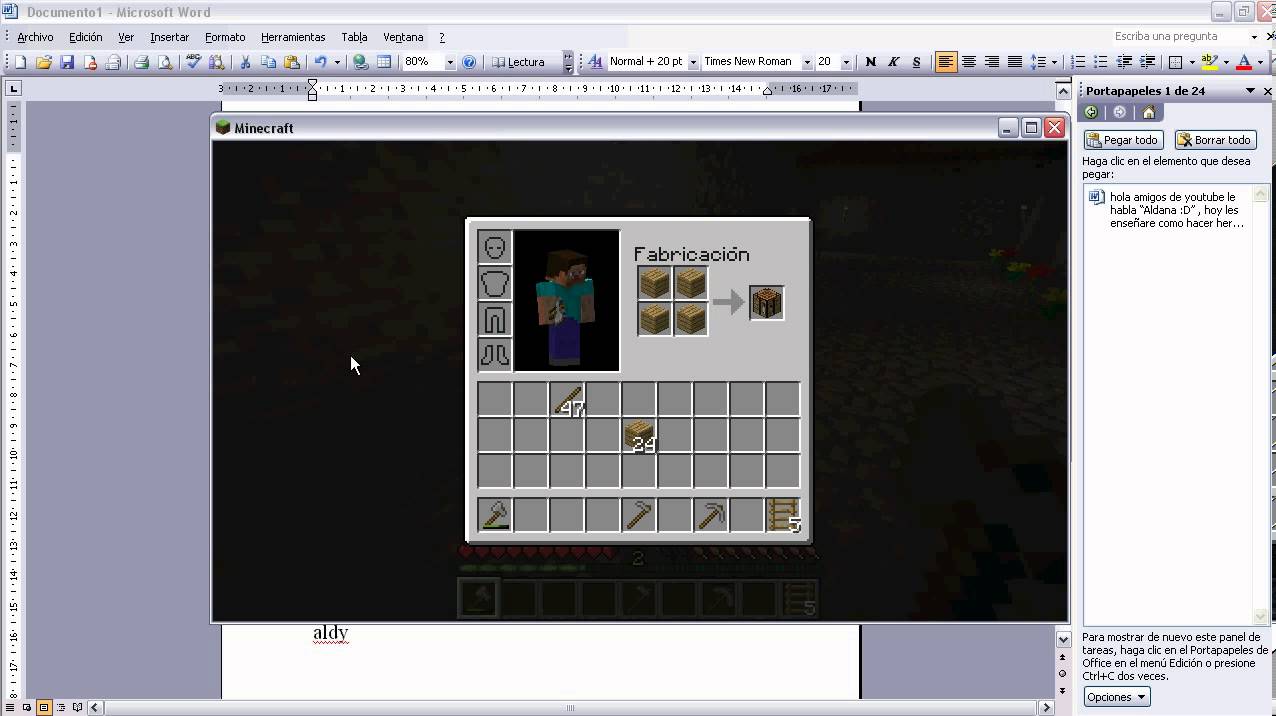Image resolution: width=1276 pixels, height=716 pixels.
Task: Open the Herramientas menu
Action: tap(293, 37)
